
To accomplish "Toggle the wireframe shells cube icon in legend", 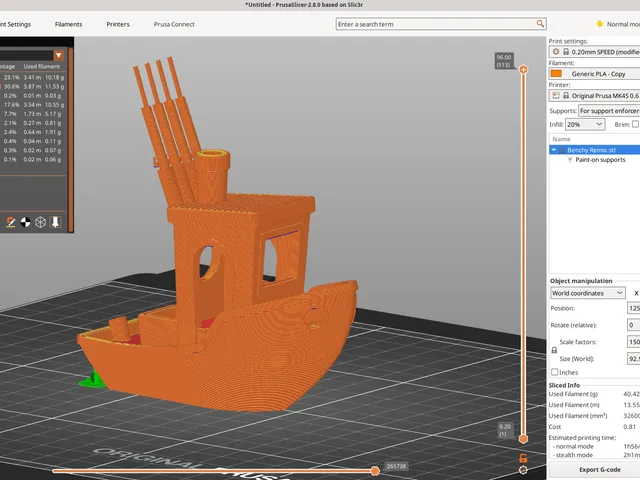I will [x=40, y=222].
